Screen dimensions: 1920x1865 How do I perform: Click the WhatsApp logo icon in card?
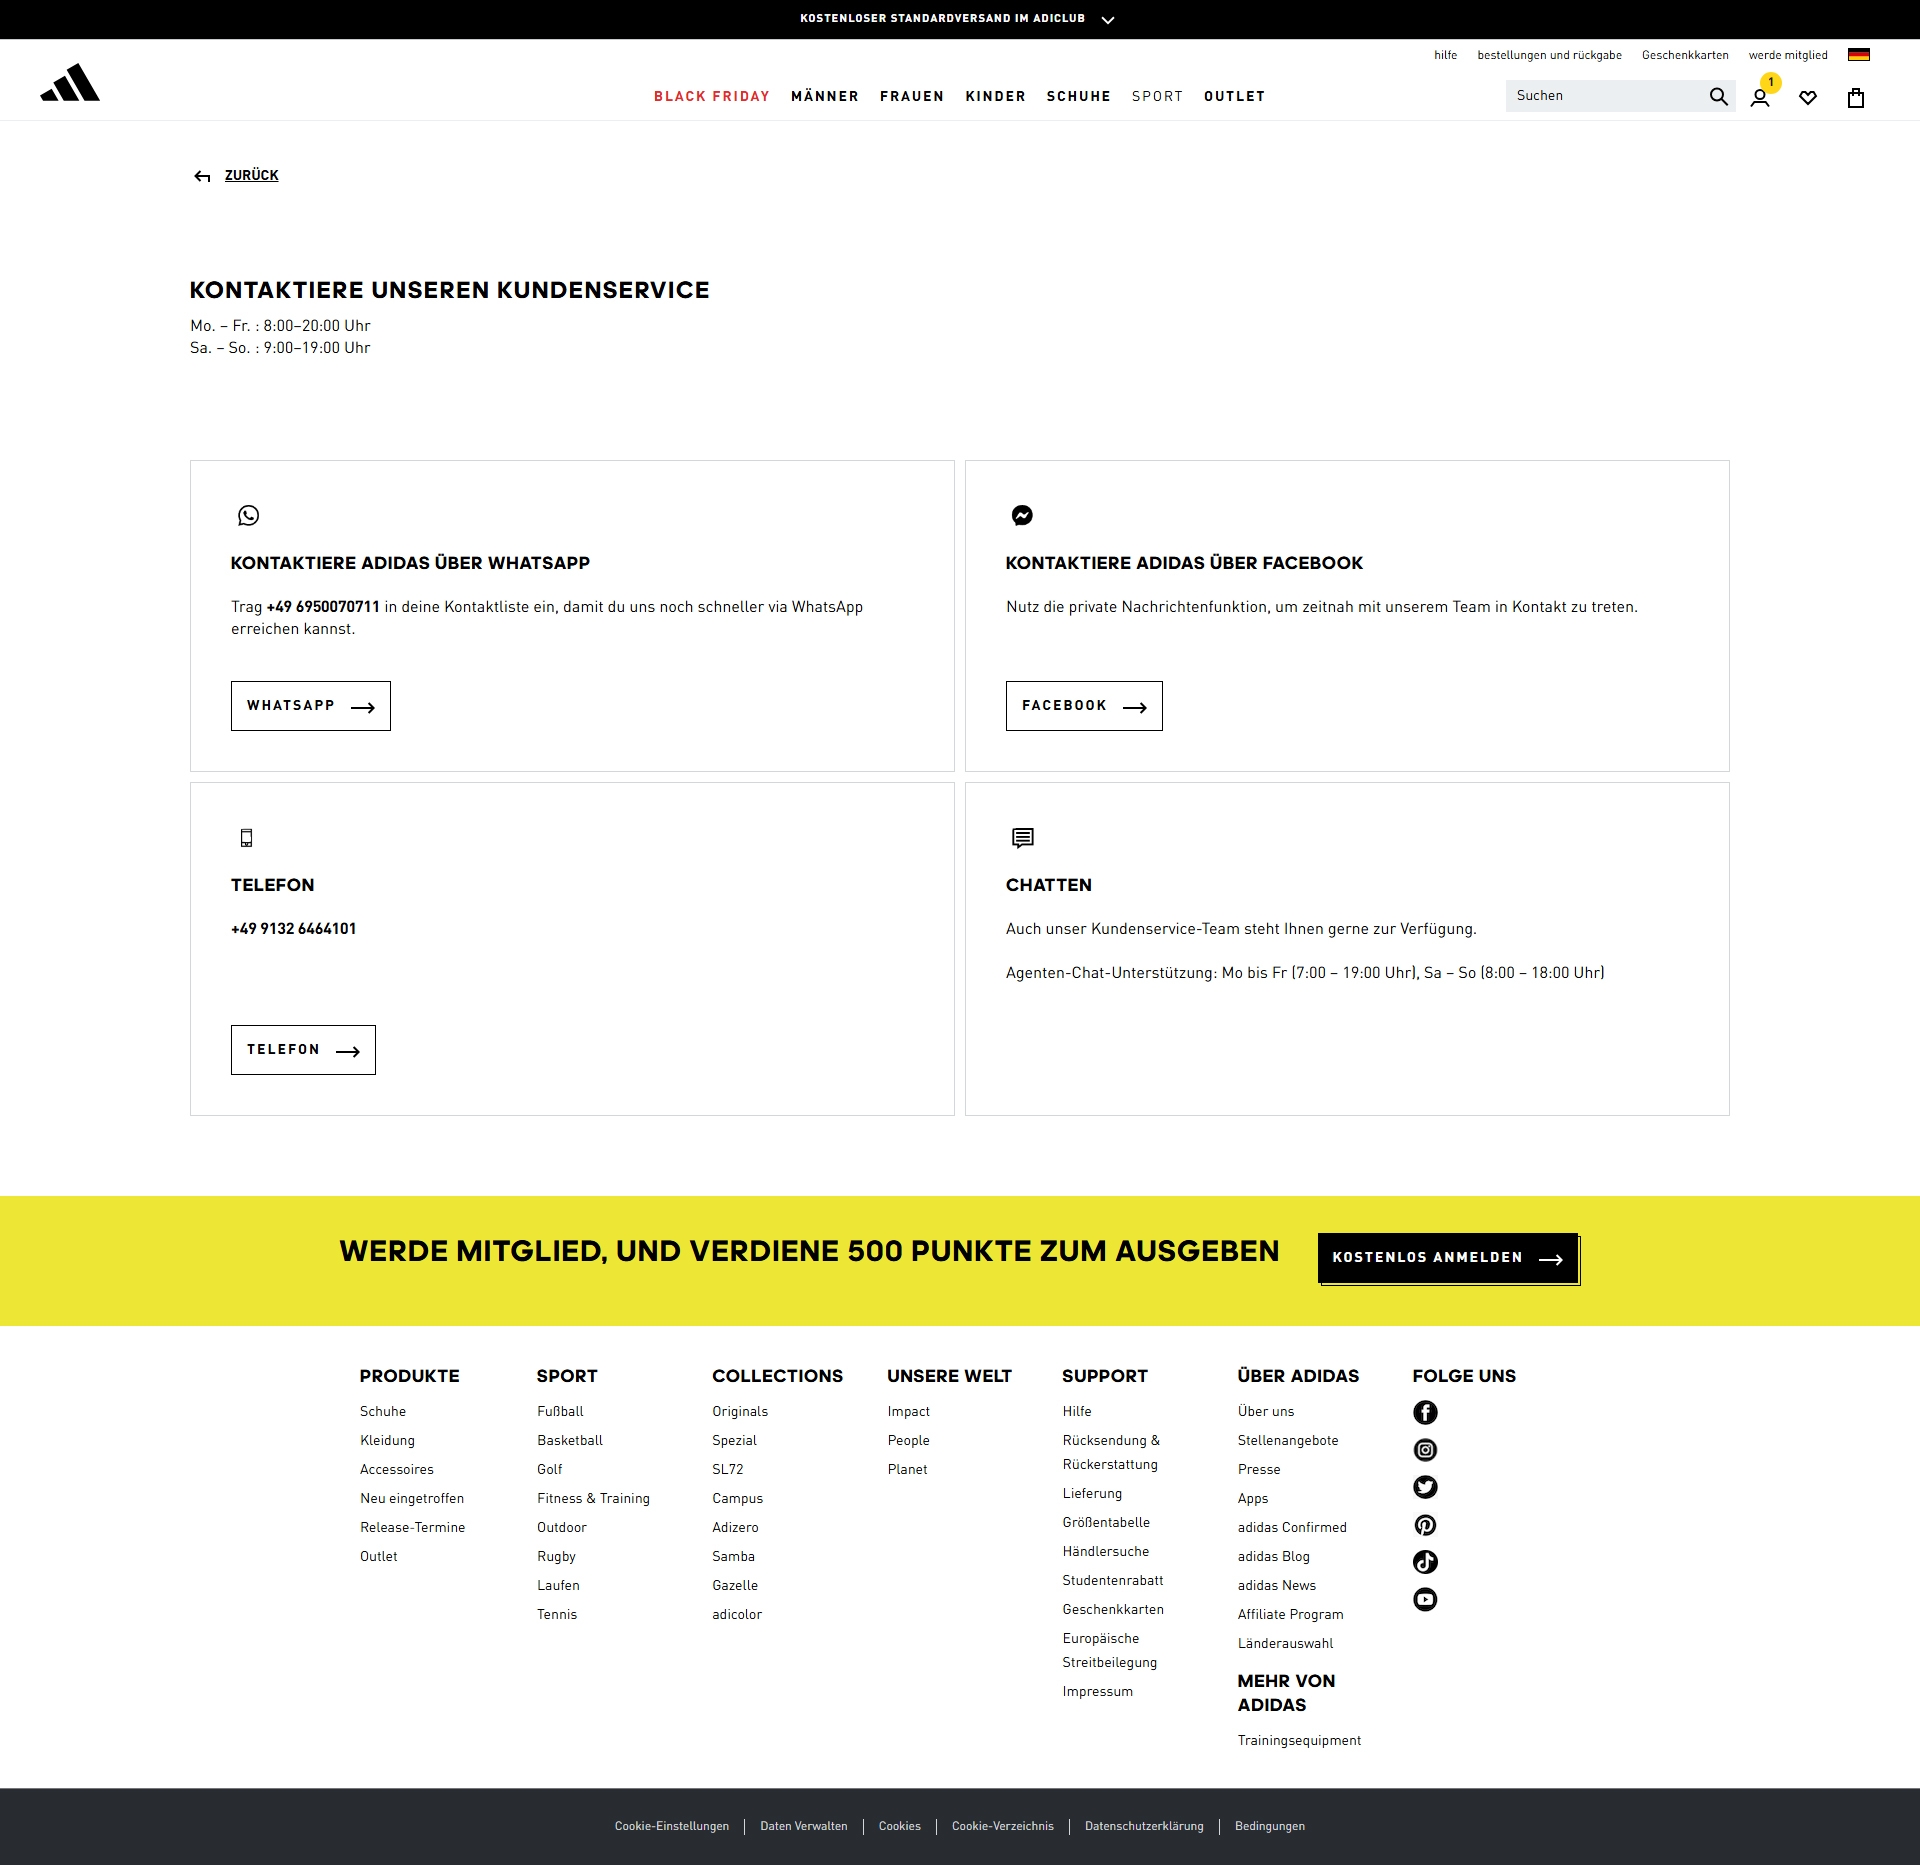pyautogui.click(x=248, y=515)
